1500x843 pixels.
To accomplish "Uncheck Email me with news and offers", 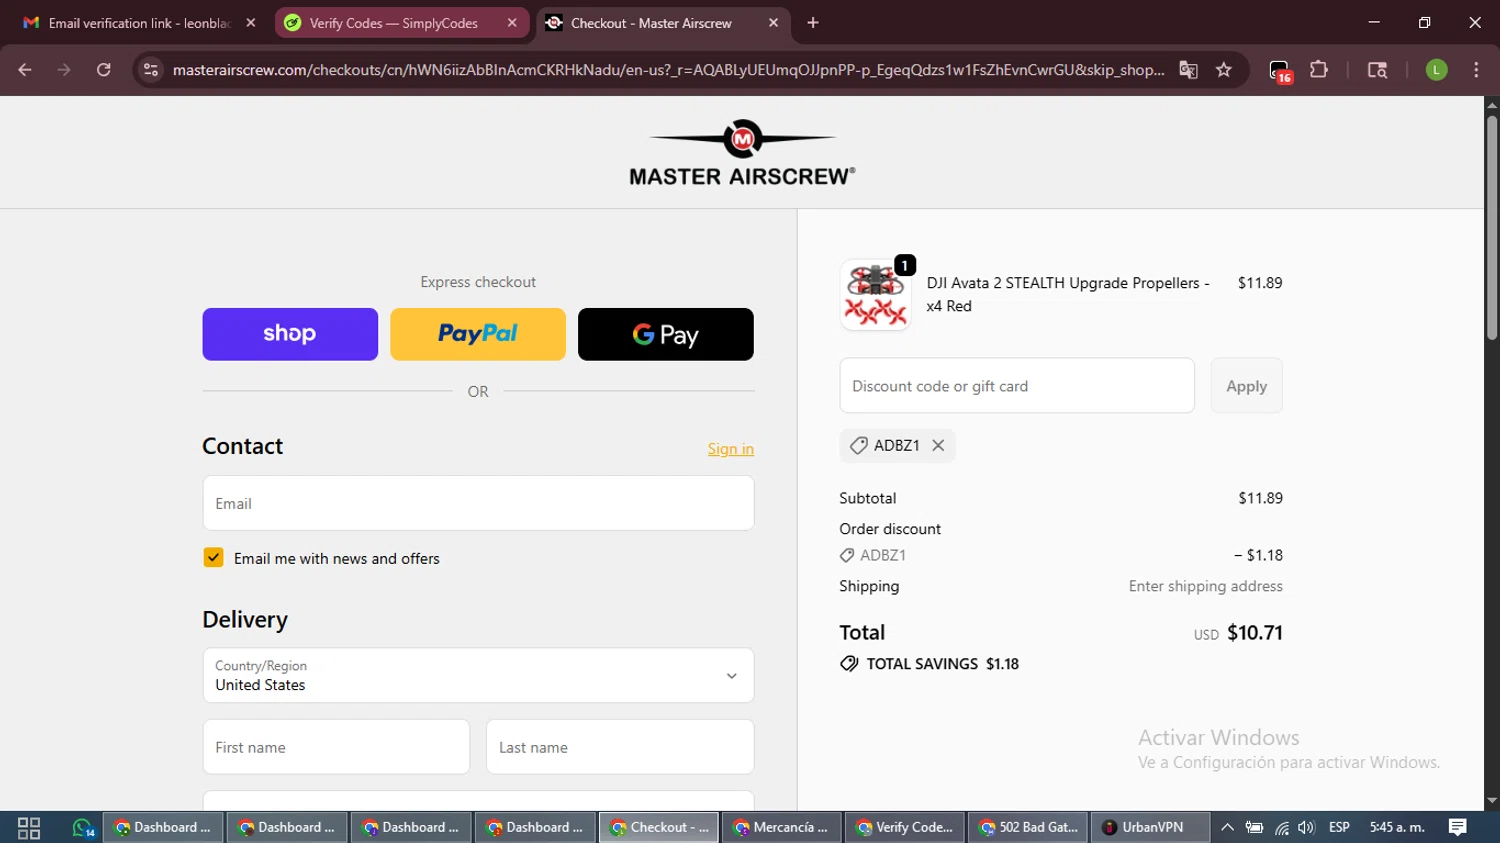I will tap(213, 558).
